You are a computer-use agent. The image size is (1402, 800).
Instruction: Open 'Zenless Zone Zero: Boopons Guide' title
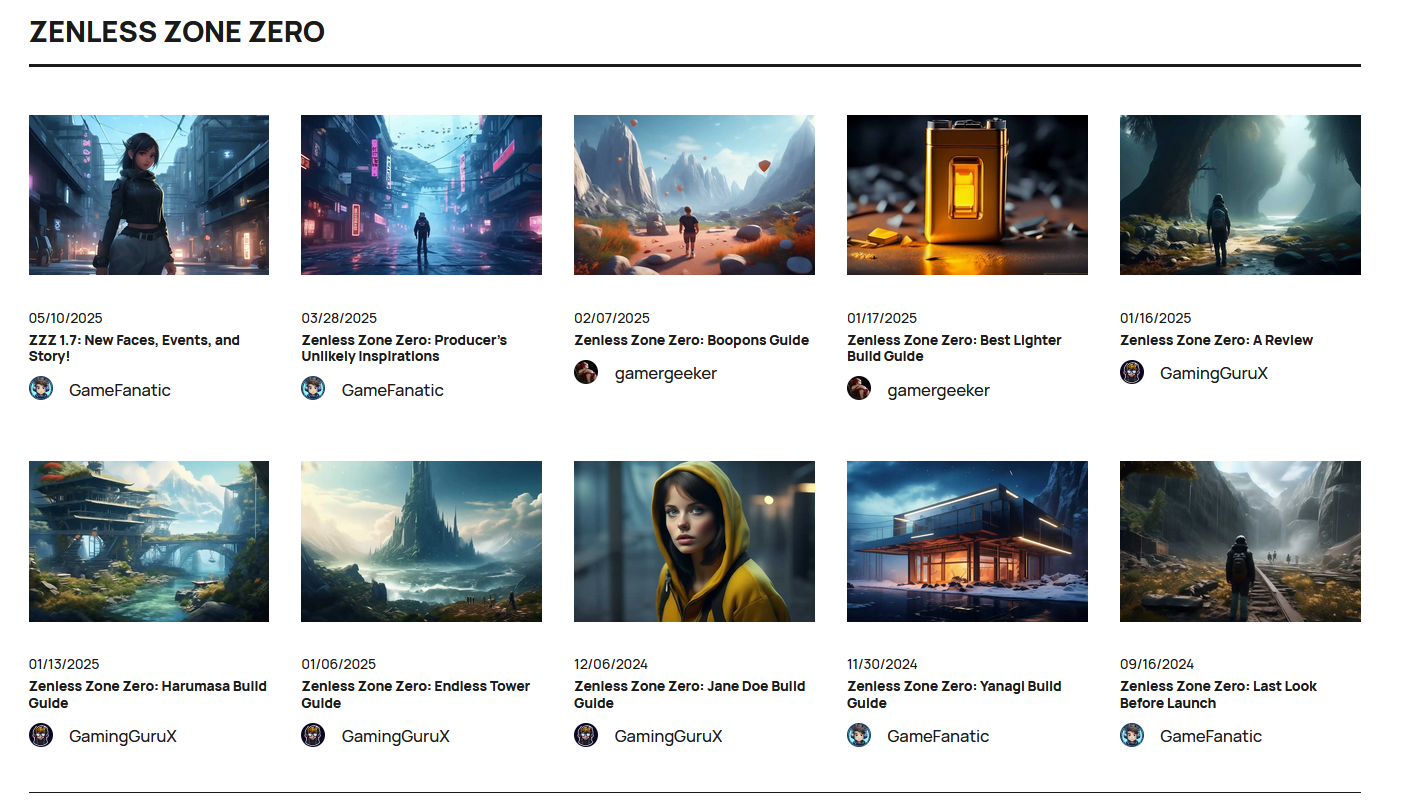pos(691,340)
